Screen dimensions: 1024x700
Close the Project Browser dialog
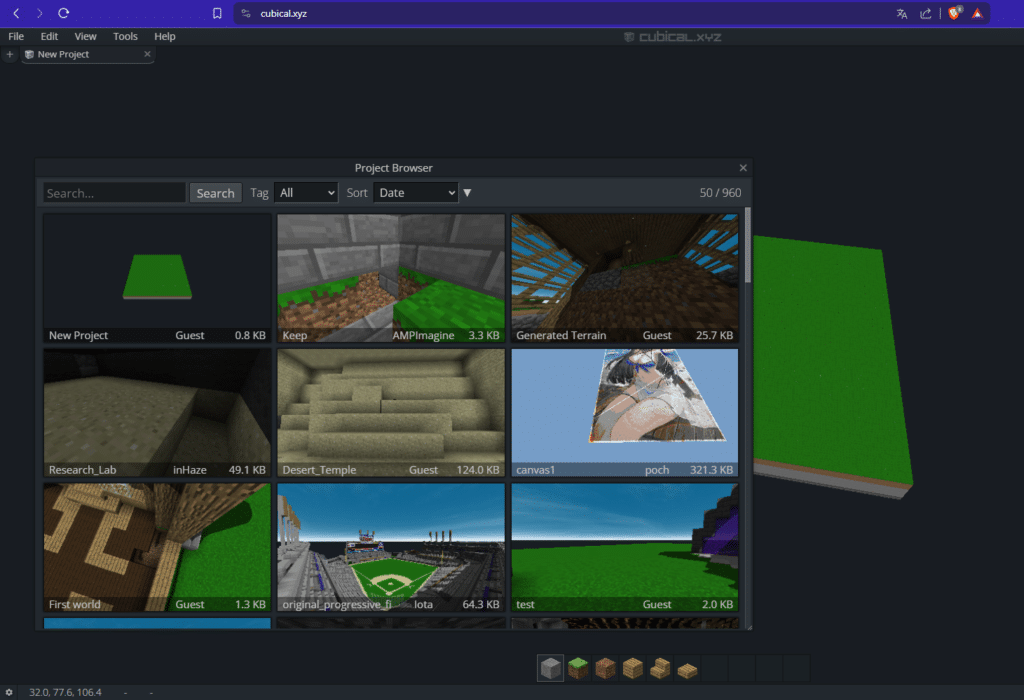coord(743,168)
